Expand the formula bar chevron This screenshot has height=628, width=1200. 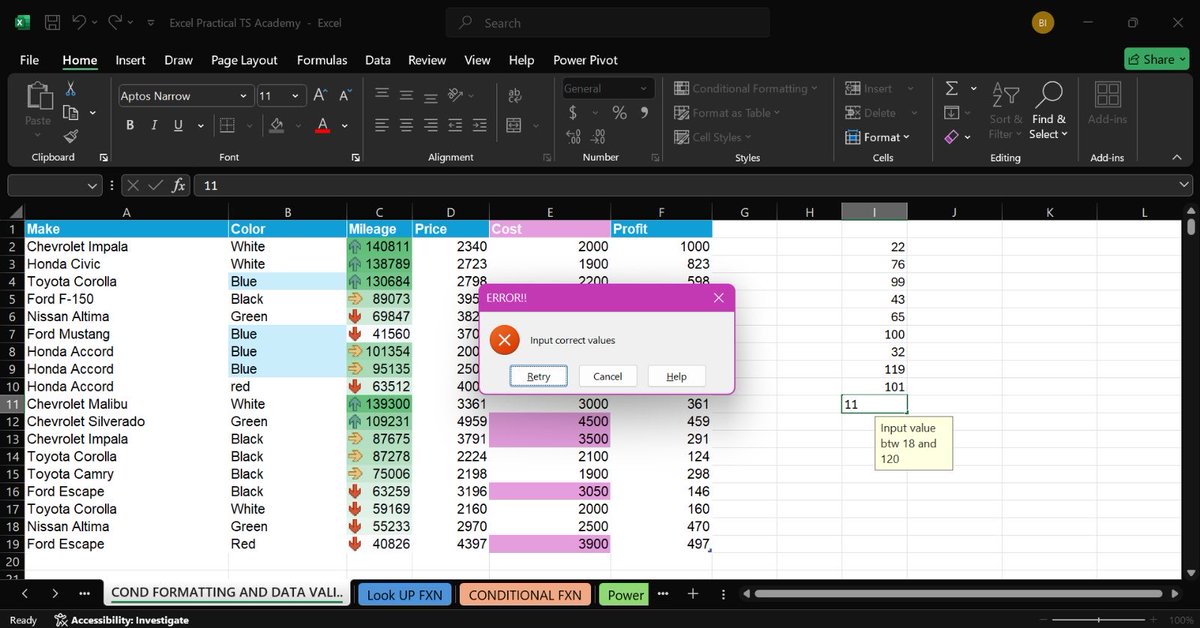click(x=1185, y=185)
